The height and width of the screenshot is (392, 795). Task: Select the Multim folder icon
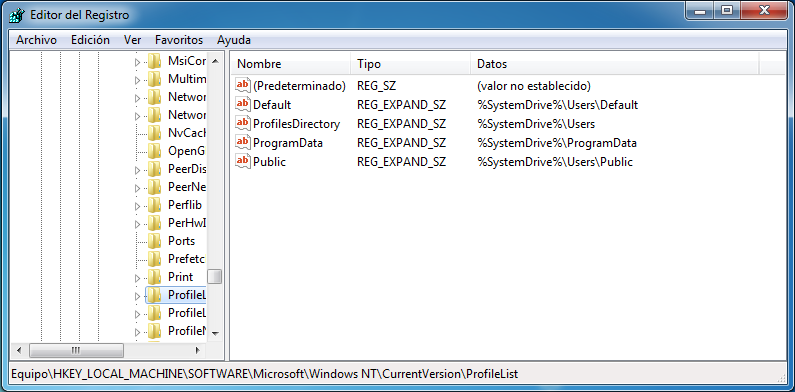155,79
